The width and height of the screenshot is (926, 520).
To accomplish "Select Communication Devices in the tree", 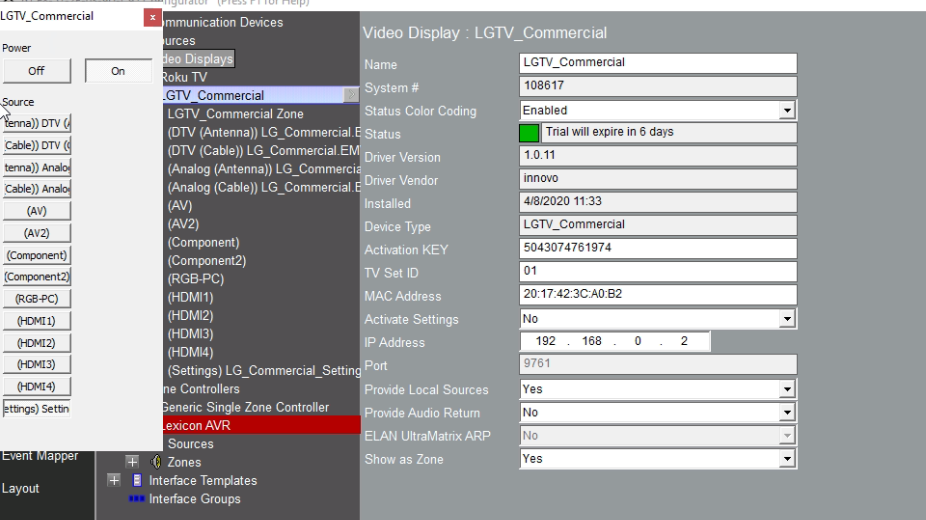I will [x=222, y=22].
